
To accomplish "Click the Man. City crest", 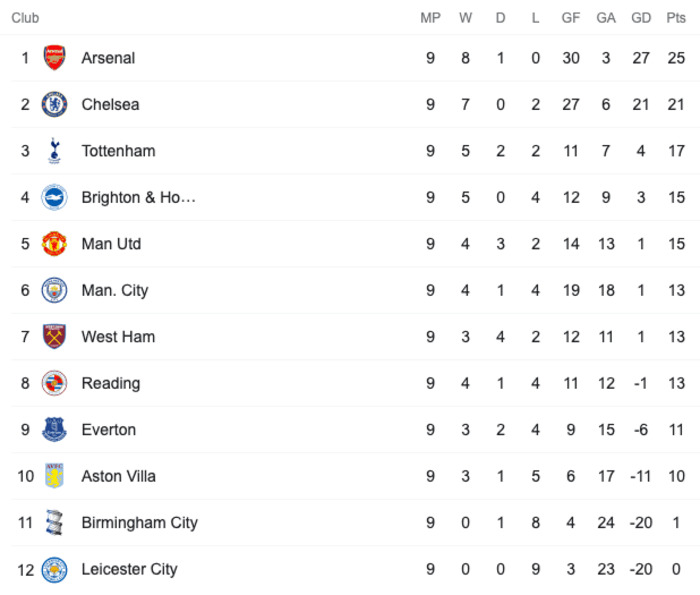I will (x=54, y=290).
